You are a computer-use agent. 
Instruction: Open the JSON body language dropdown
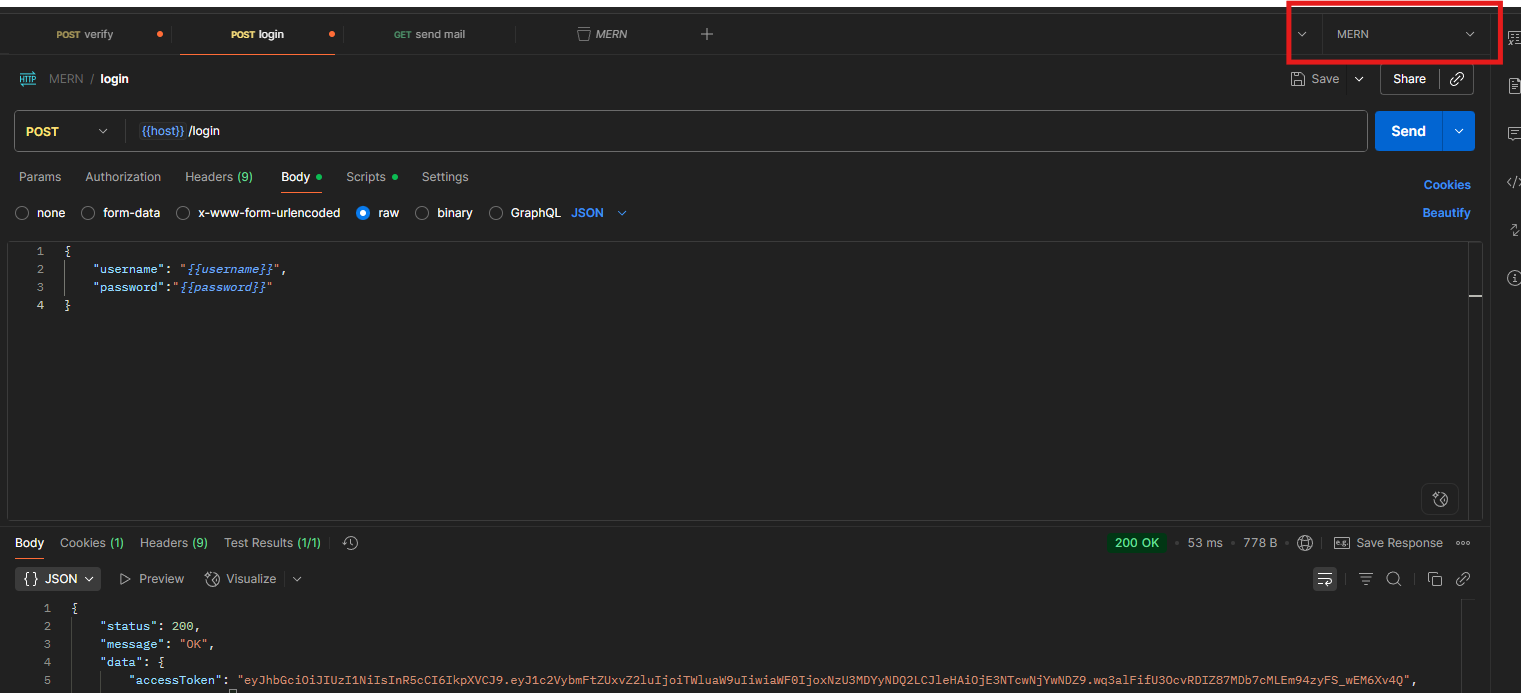pyautogui.click(x=599, y=213)
